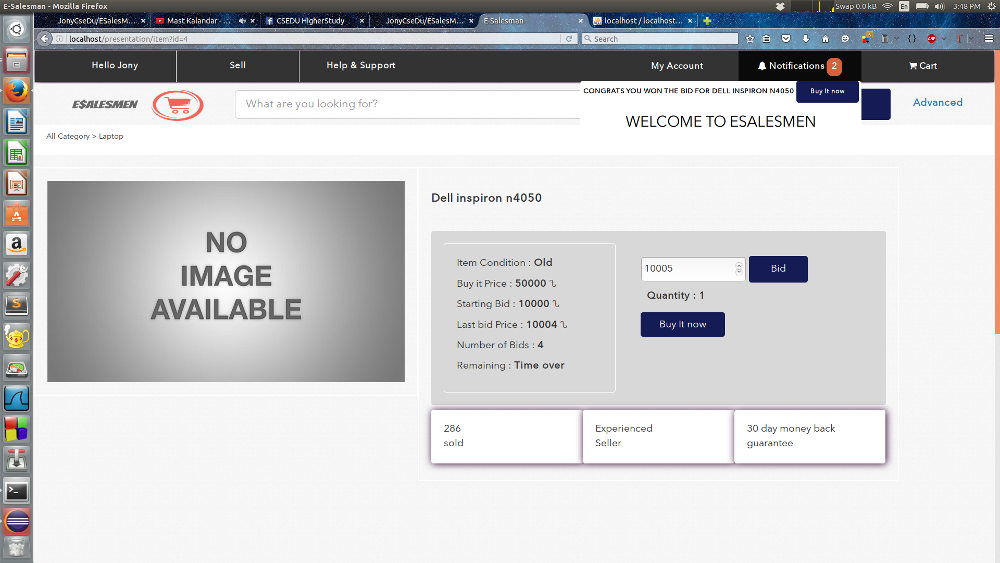Image resolution: width=1000 pixels, height=563 pixels.
Task: Click the Firefox address bar
Action: click(312, 39)
